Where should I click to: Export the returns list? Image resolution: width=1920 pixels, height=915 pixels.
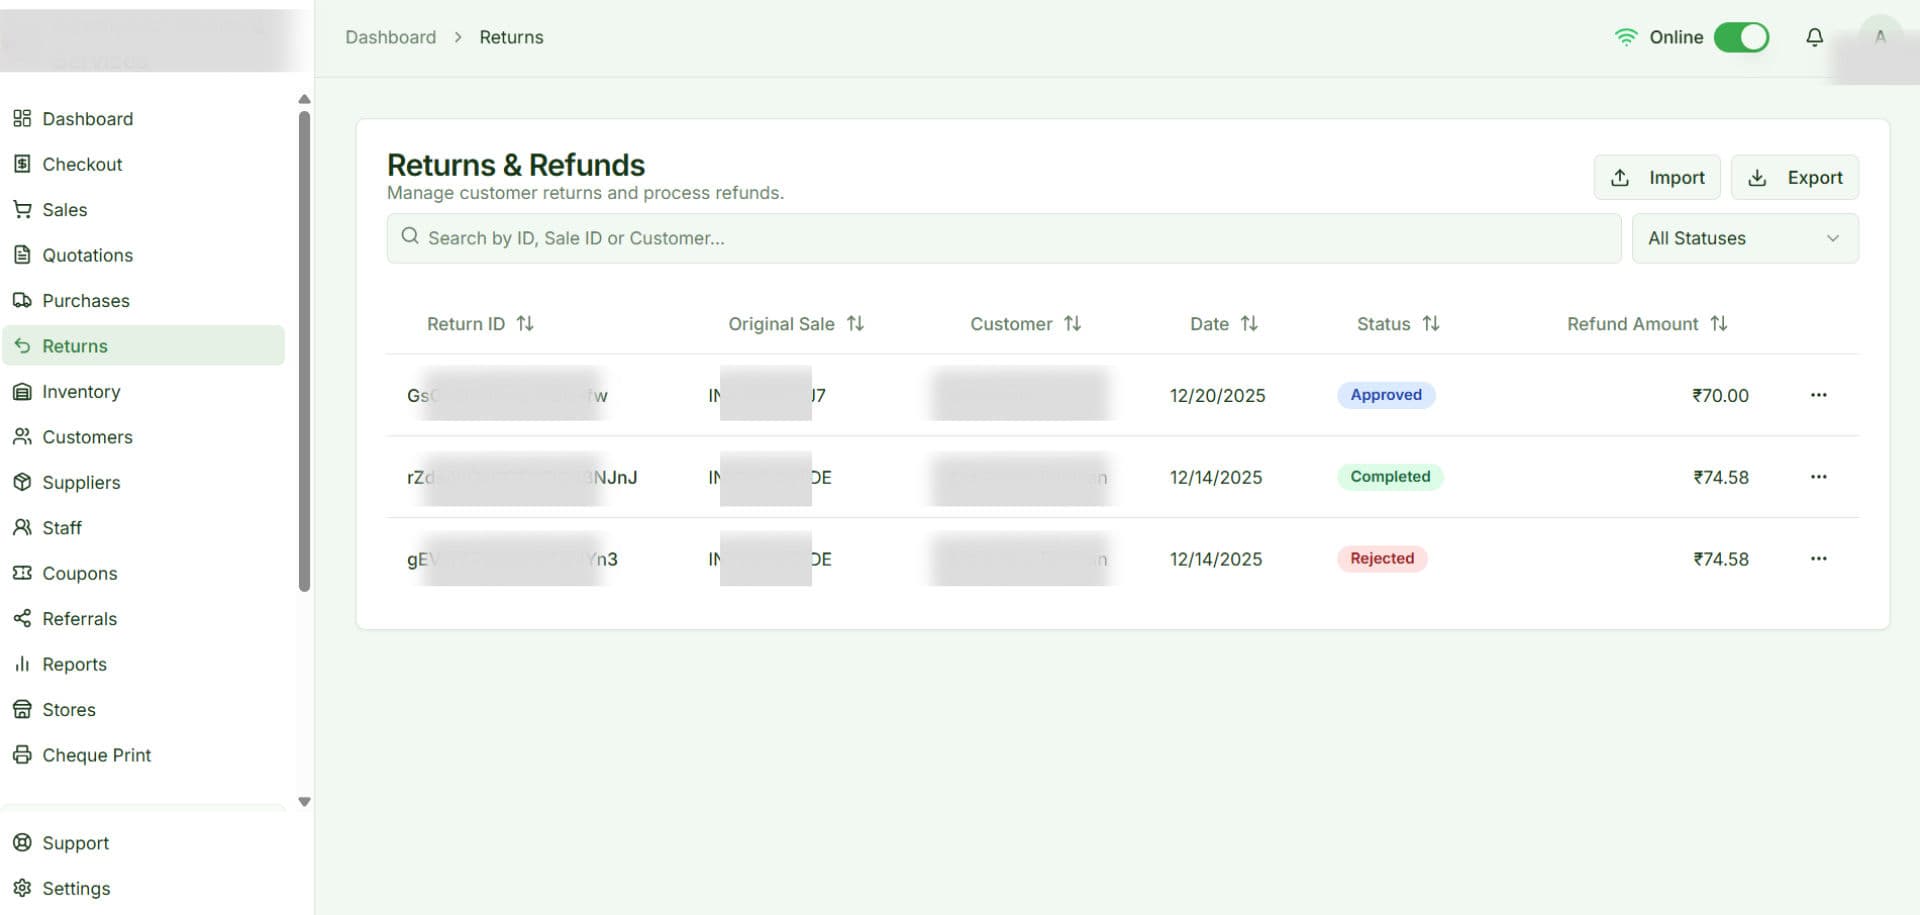[1794, 177]
